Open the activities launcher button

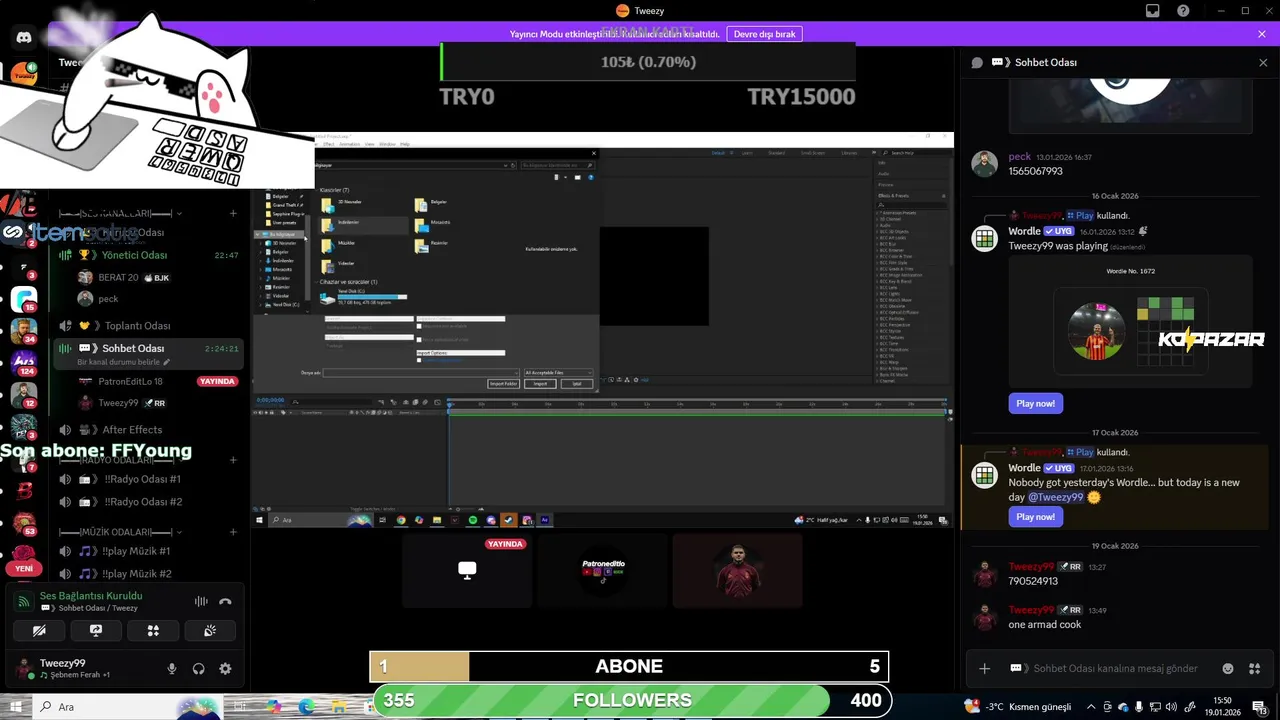point(153,631)
